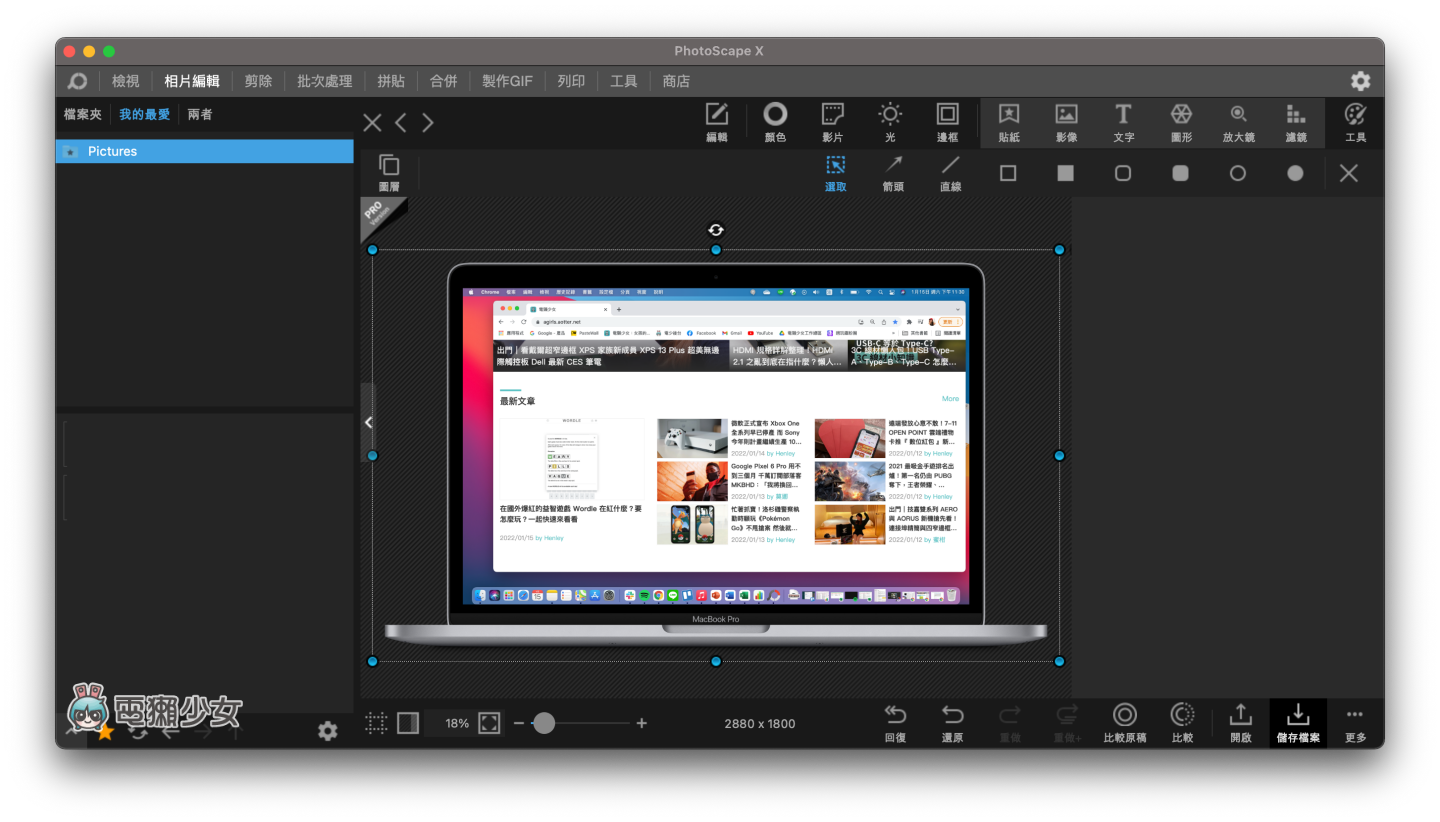The image size is (1440, 822).
Task: Click 還原 undo icon
Action: tap(952, 722)
